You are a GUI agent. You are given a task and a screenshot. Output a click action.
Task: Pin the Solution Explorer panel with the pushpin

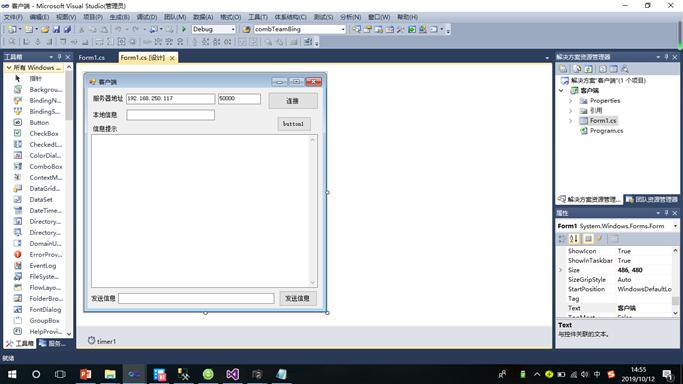coord(666,57)
